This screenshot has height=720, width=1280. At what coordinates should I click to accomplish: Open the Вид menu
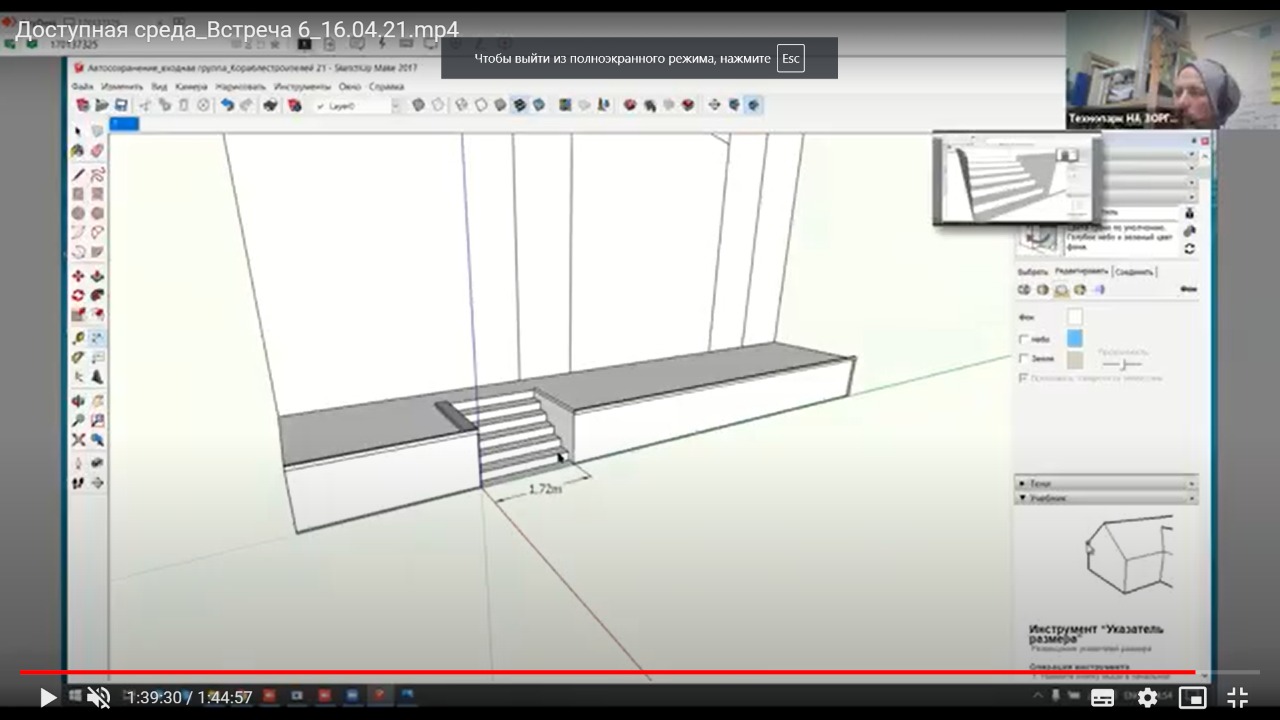tap(159, 87)
